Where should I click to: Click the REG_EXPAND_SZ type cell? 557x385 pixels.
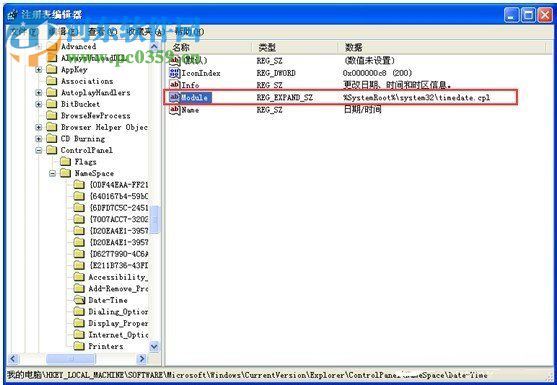tap(285, 97)
